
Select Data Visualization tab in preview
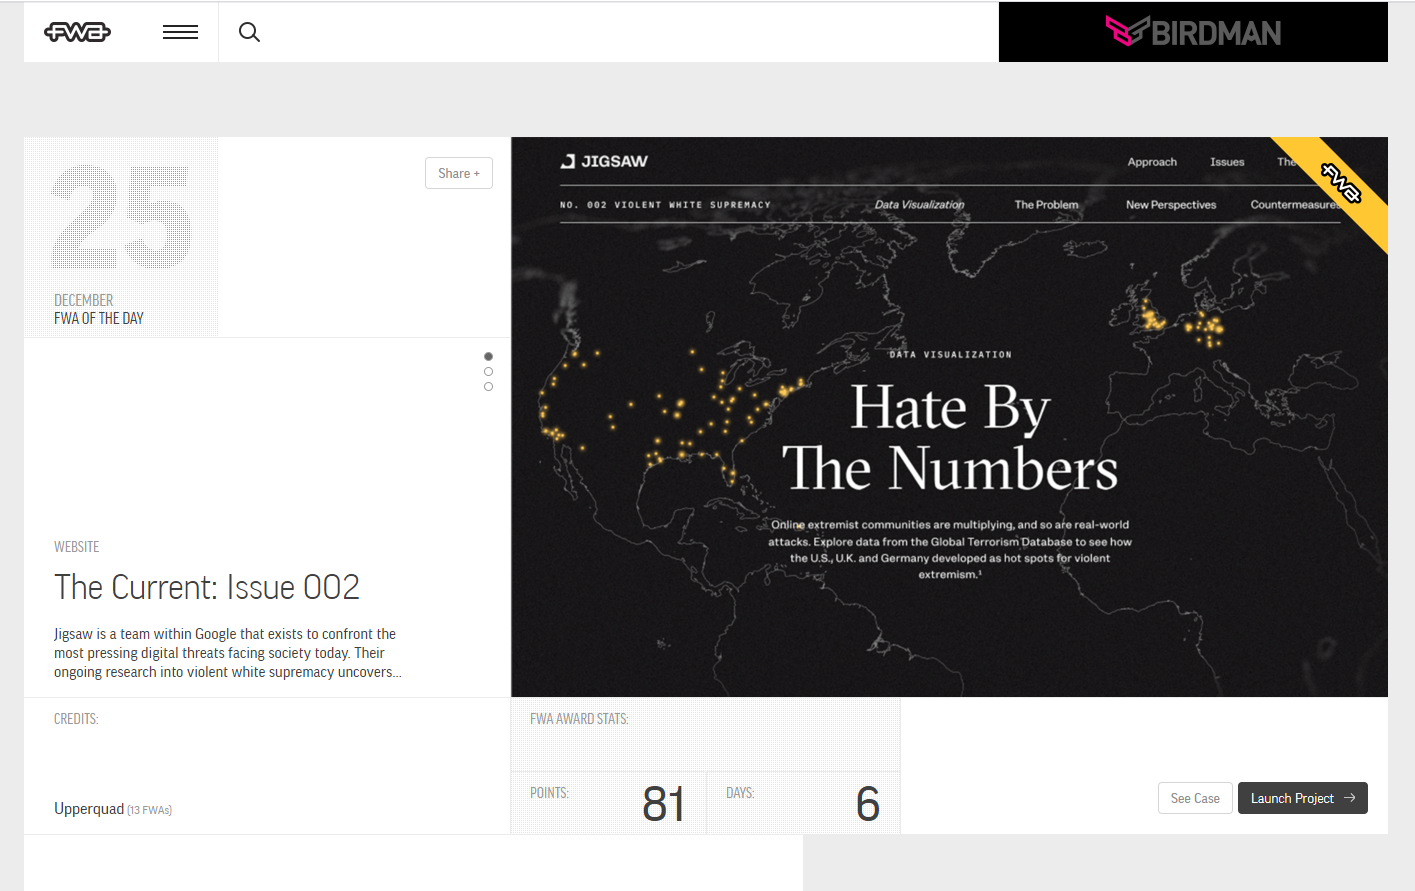click(919, 204)
